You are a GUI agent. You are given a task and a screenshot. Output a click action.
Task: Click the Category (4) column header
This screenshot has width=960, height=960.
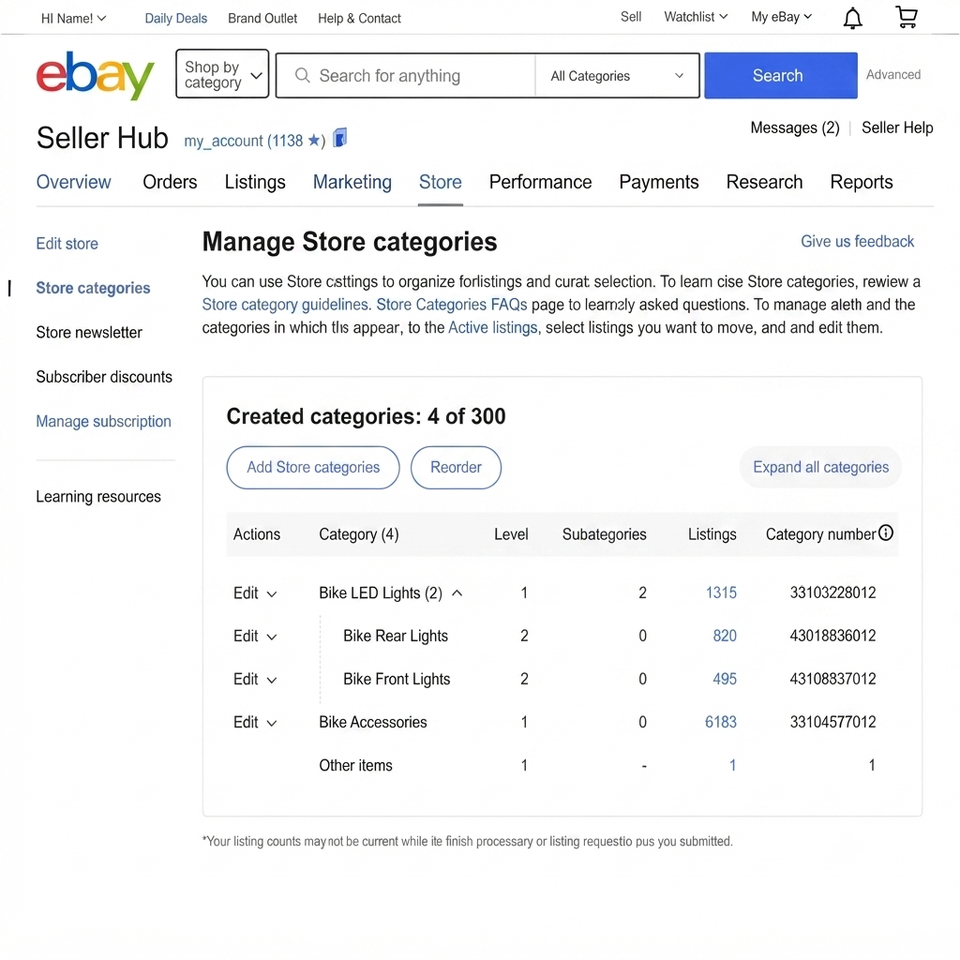coord(359,534)
